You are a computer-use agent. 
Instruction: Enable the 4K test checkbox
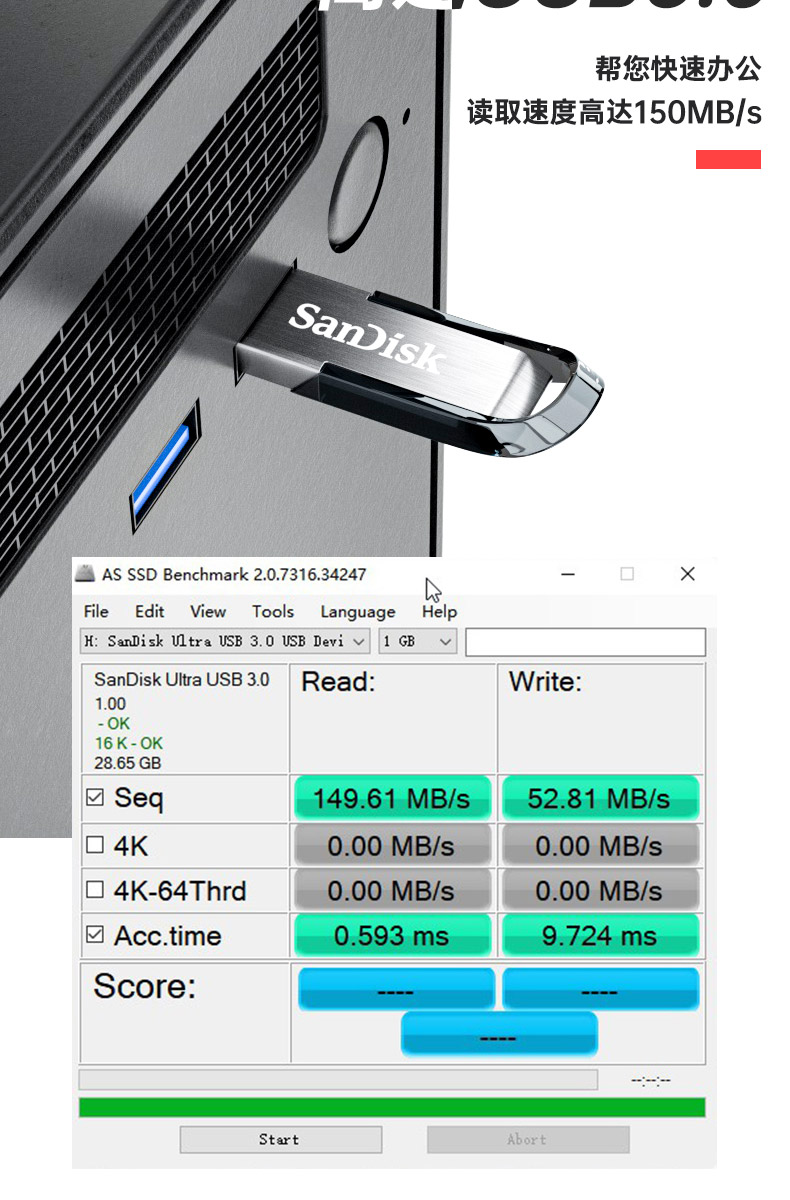95,845
